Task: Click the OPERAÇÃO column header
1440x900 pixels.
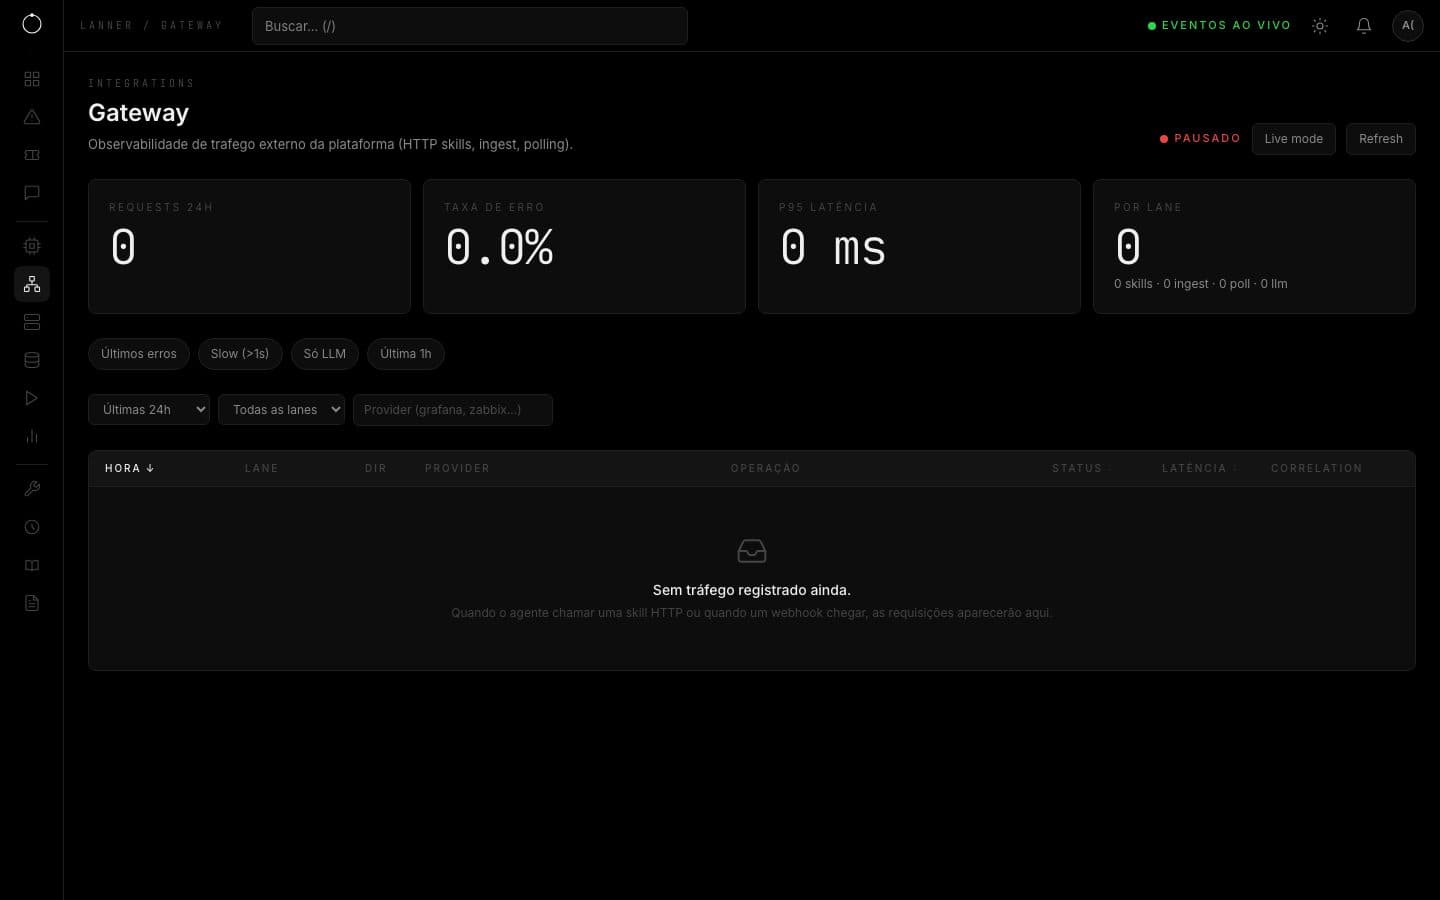Action: (x=765, y=468)
